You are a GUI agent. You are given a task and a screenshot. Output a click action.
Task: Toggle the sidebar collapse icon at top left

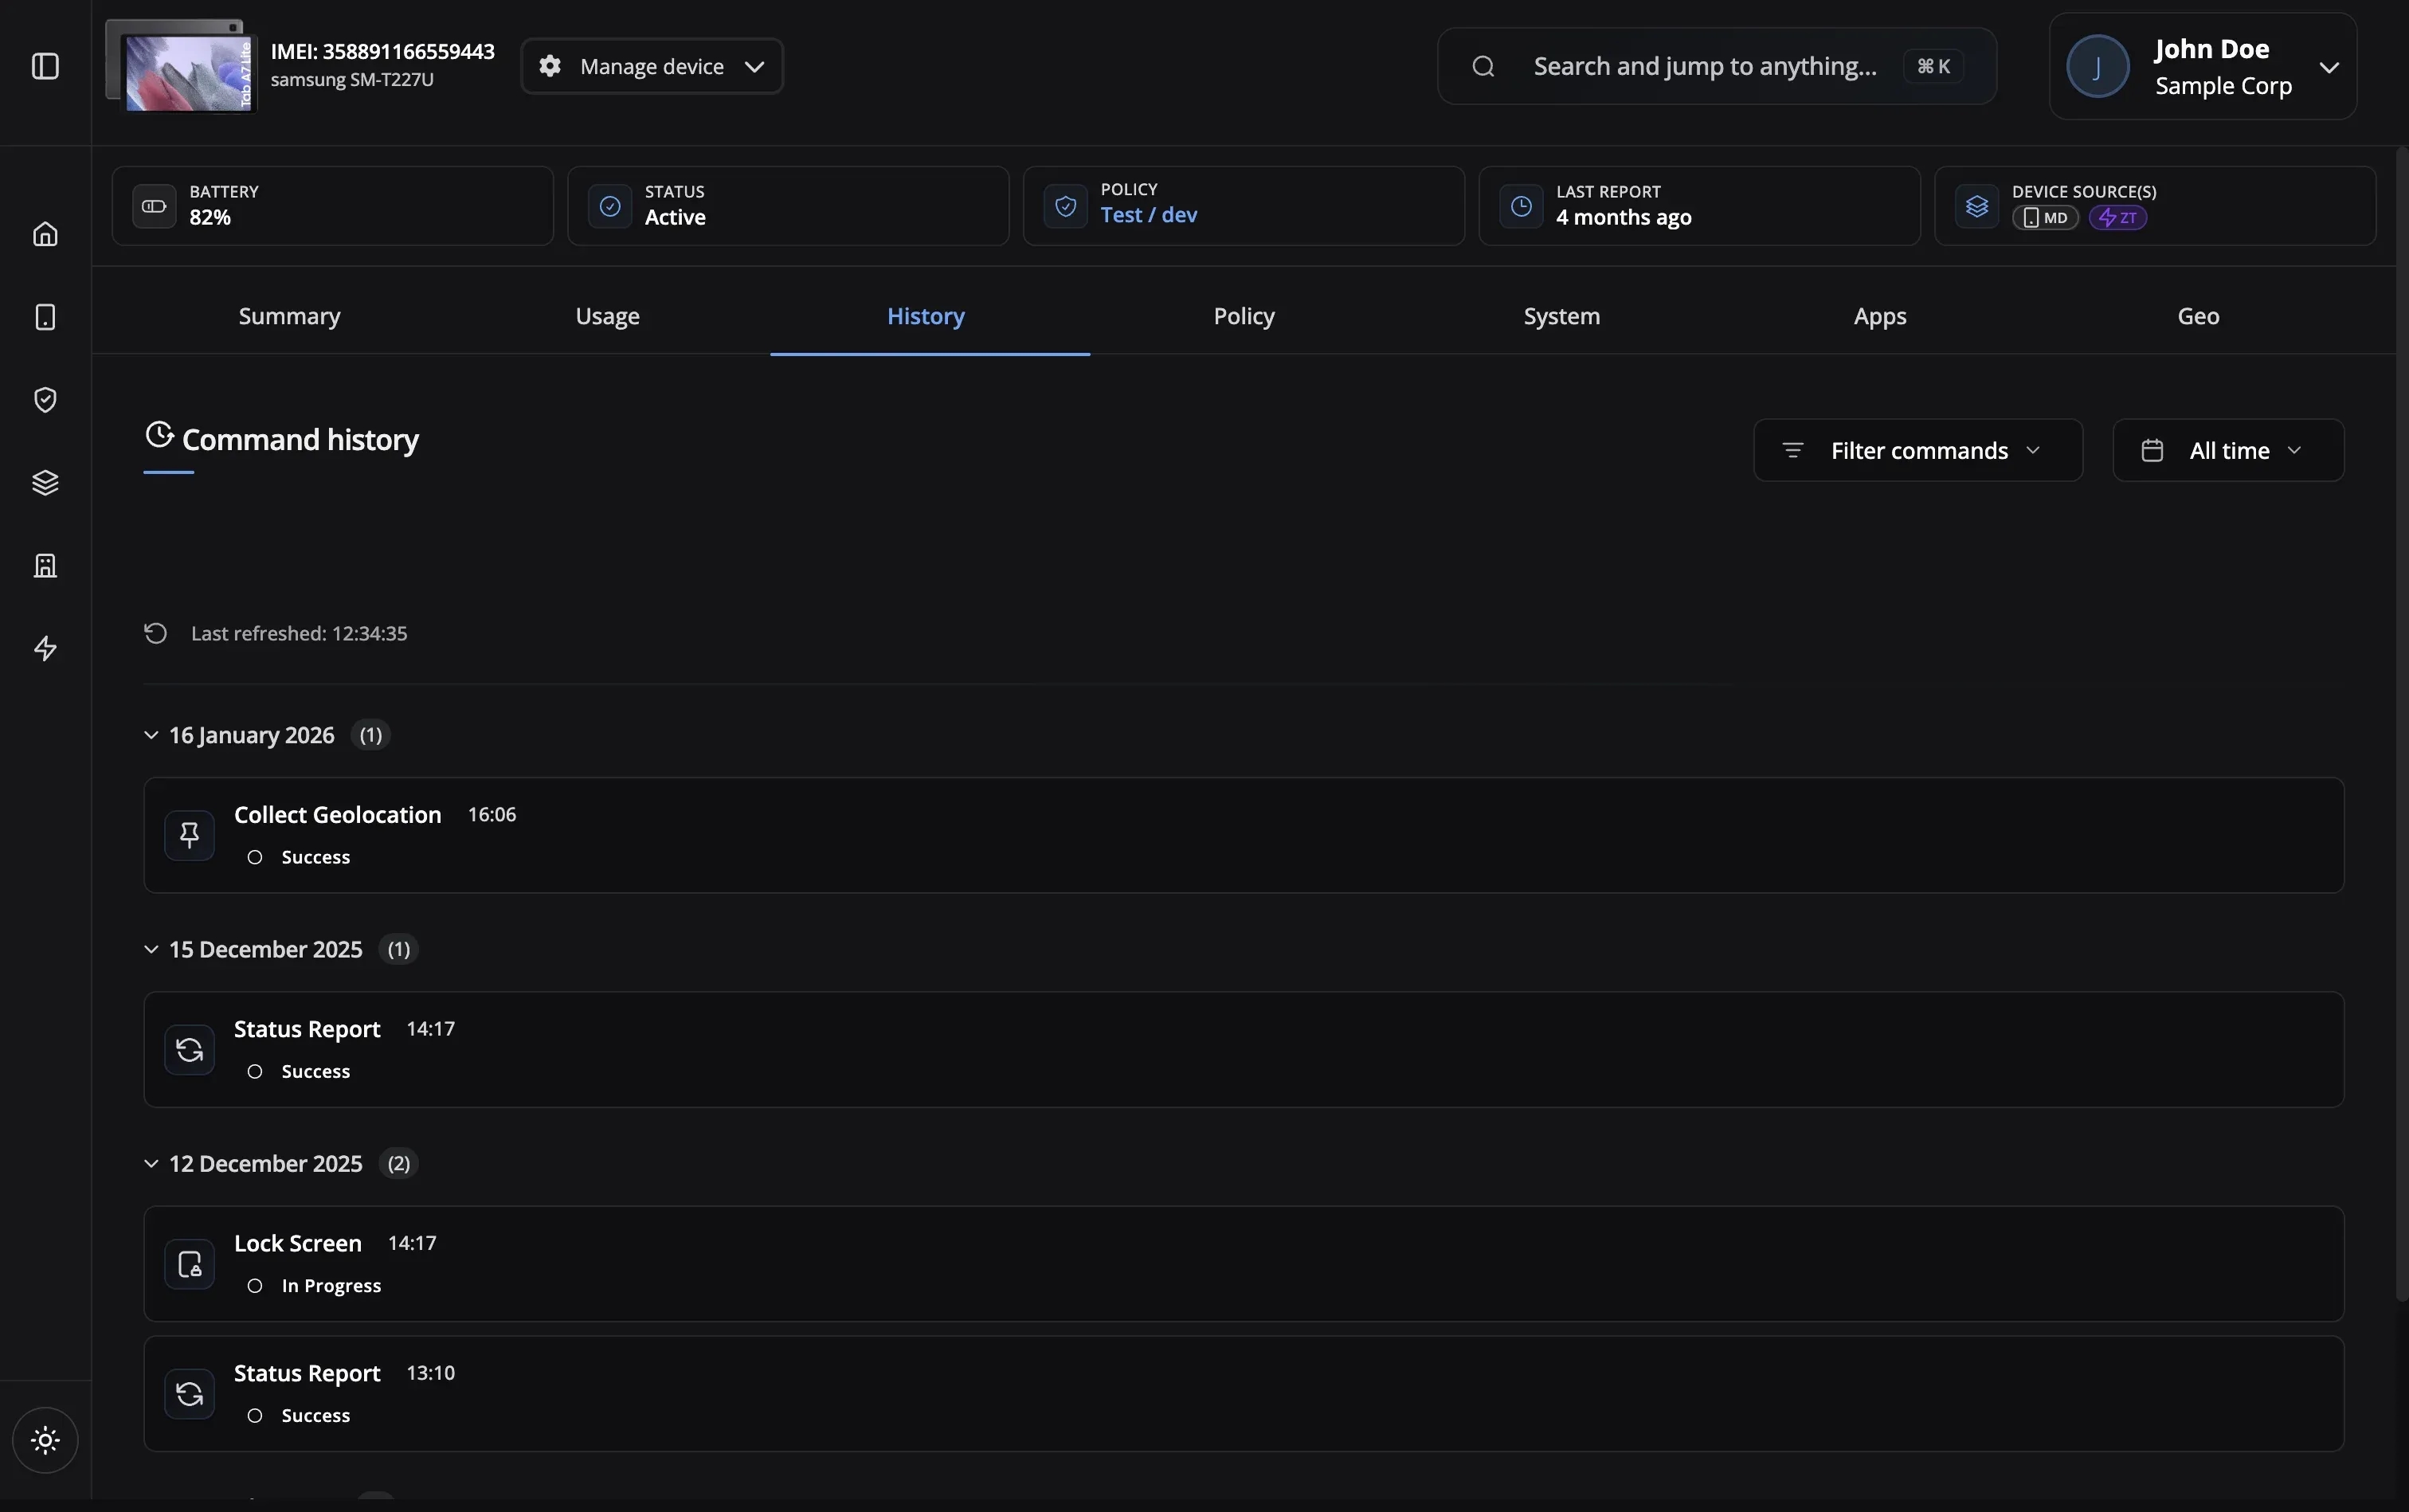[x=45, y=66]
